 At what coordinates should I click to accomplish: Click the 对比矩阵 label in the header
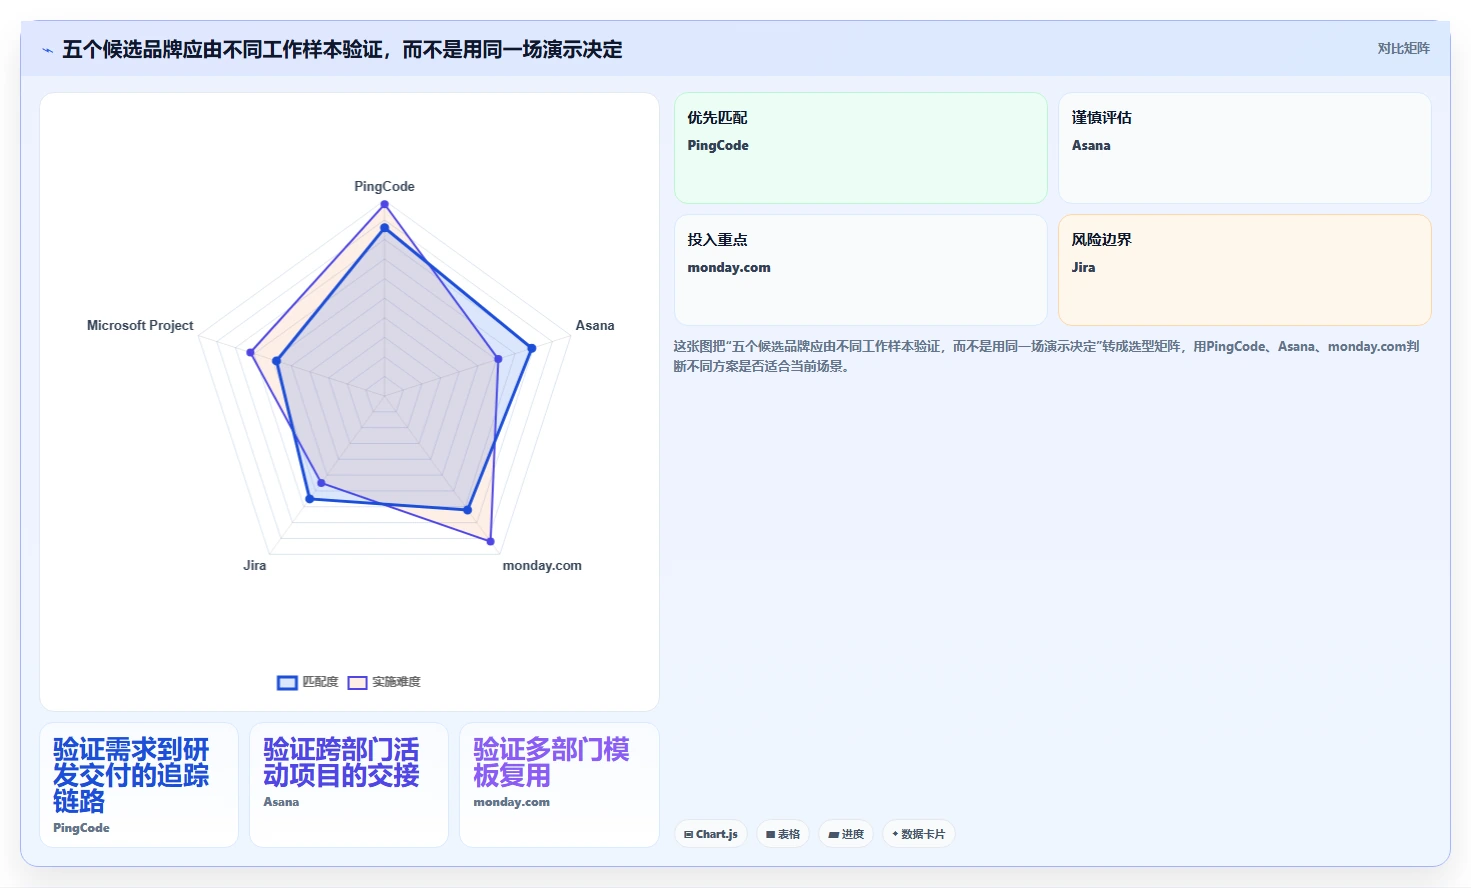(x=1403, y=48)
